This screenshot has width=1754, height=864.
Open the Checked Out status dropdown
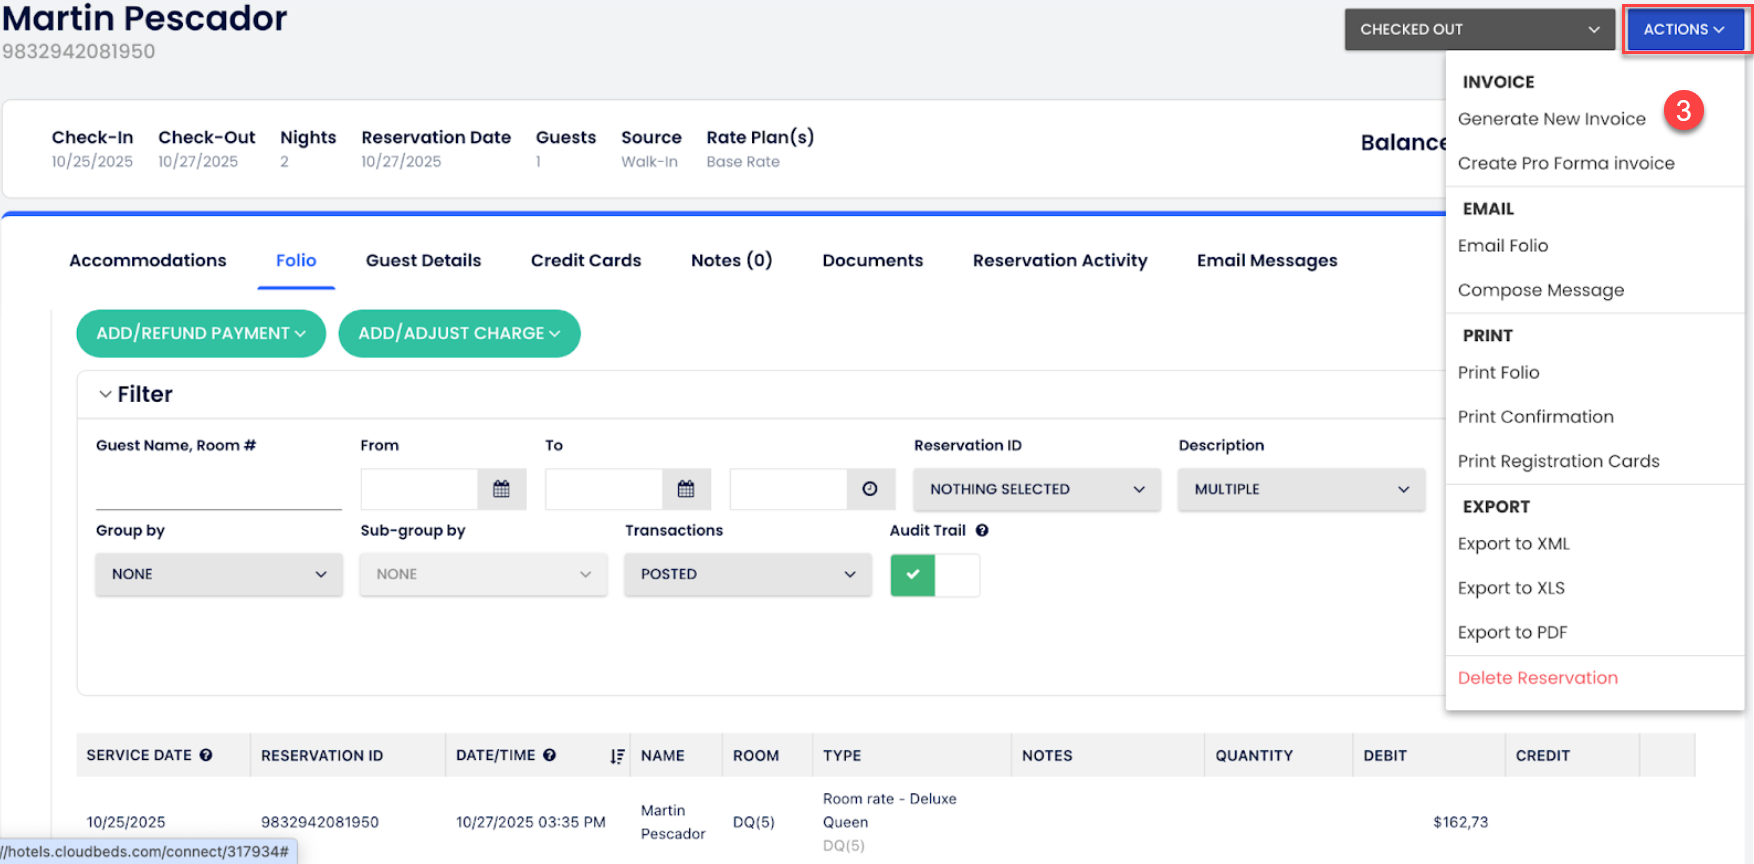click(1478, 30)
